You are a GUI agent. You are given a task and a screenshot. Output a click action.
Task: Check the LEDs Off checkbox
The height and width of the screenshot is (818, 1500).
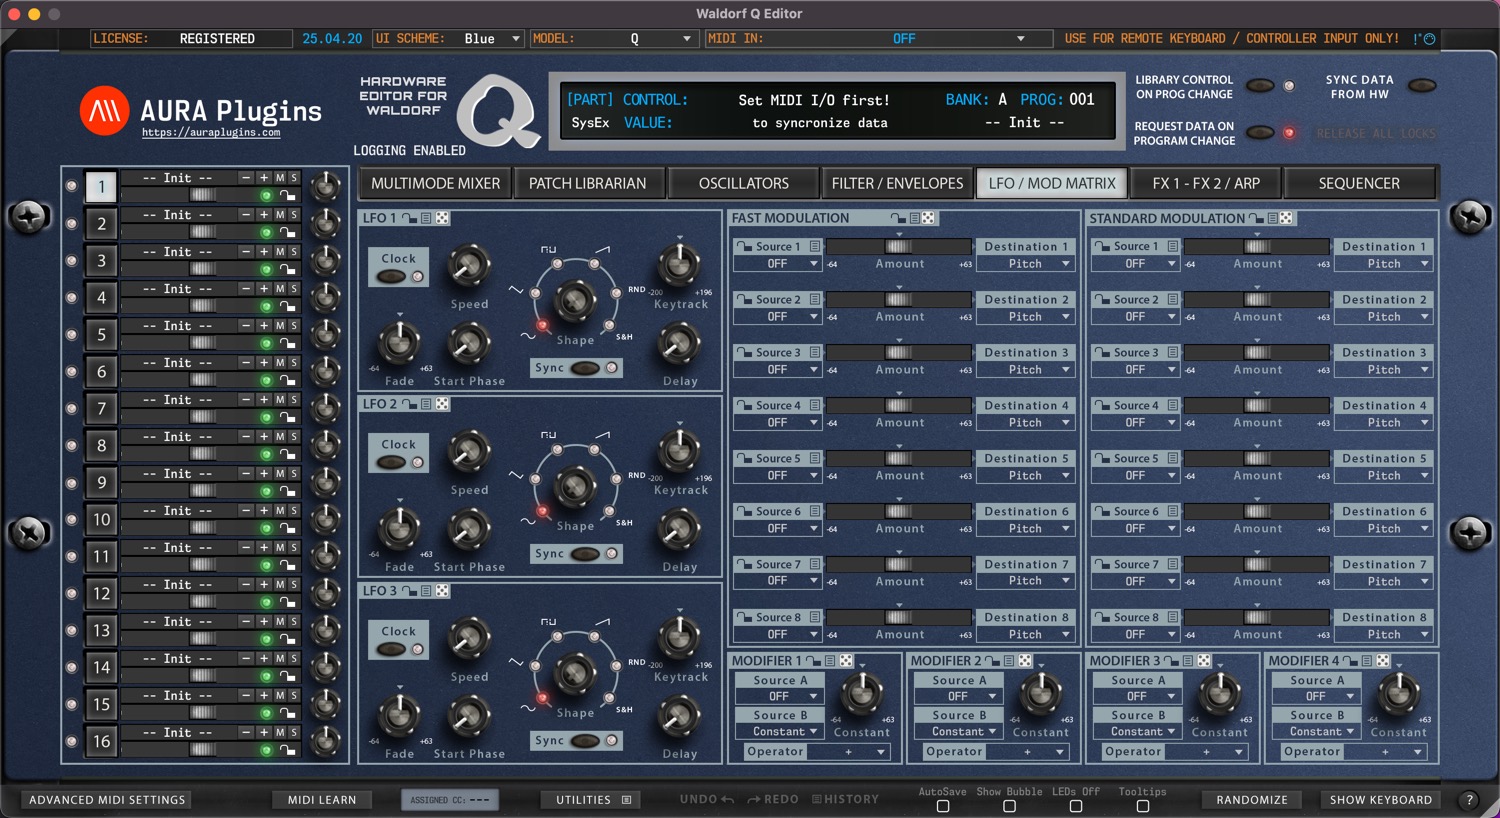[1076, 806]
